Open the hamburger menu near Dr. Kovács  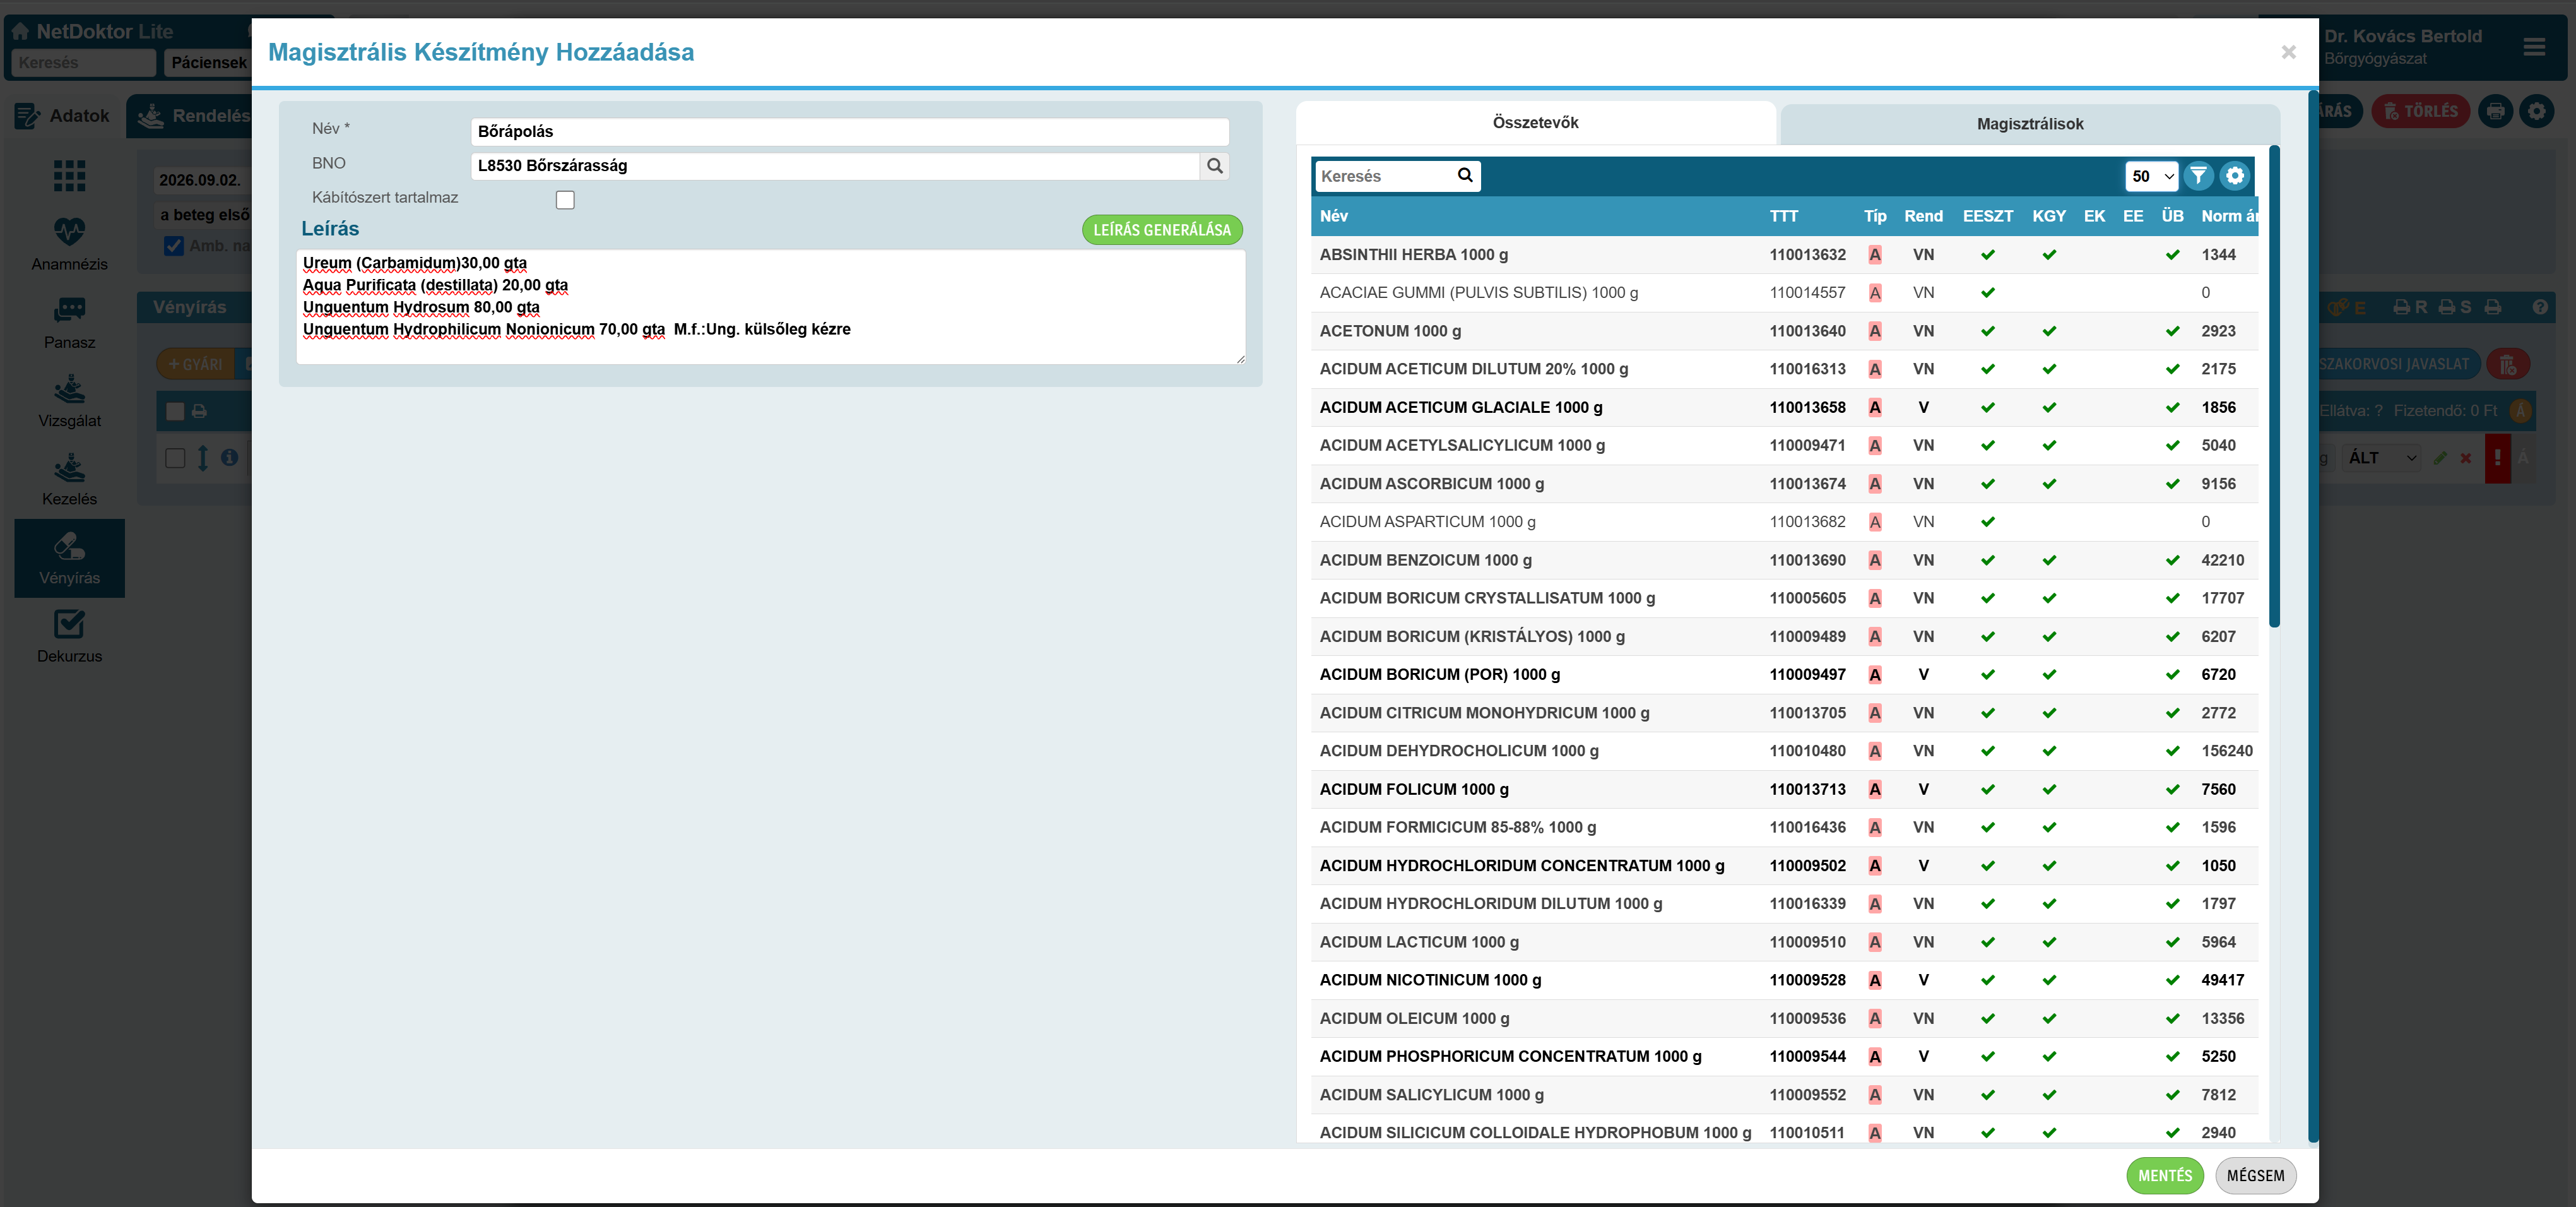point(2533,47)
